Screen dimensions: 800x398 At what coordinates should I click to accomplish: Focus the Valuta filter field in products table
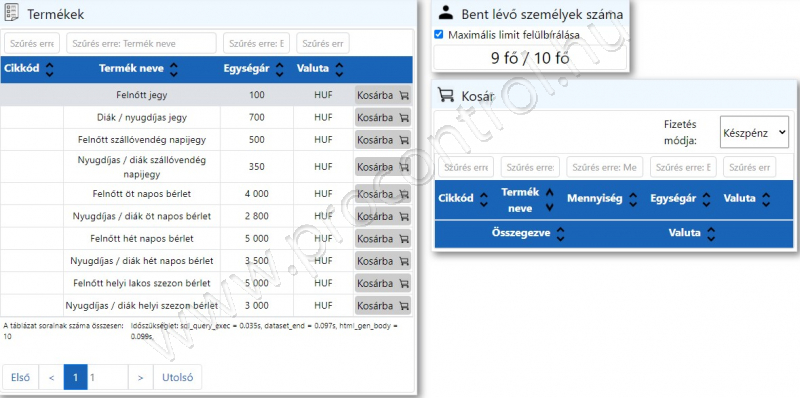(x=323, y=43)
